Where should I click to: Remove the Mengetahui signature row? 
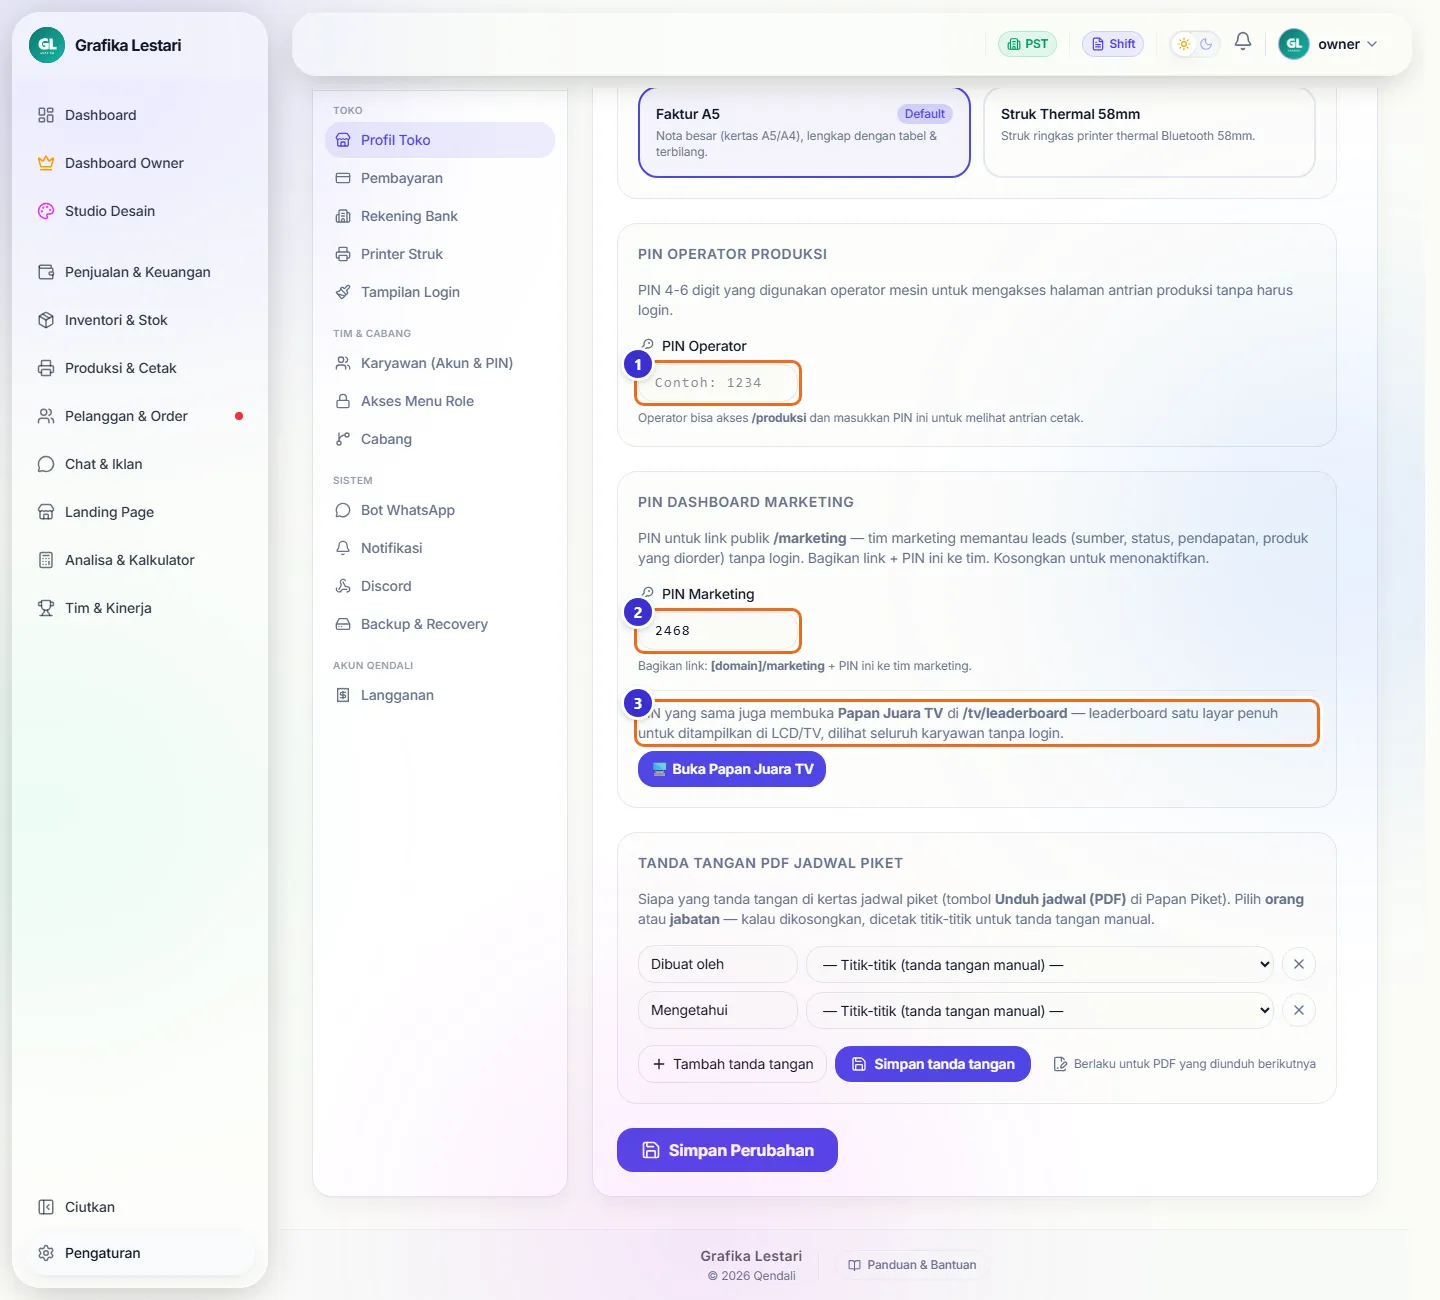(1299, 1010)
